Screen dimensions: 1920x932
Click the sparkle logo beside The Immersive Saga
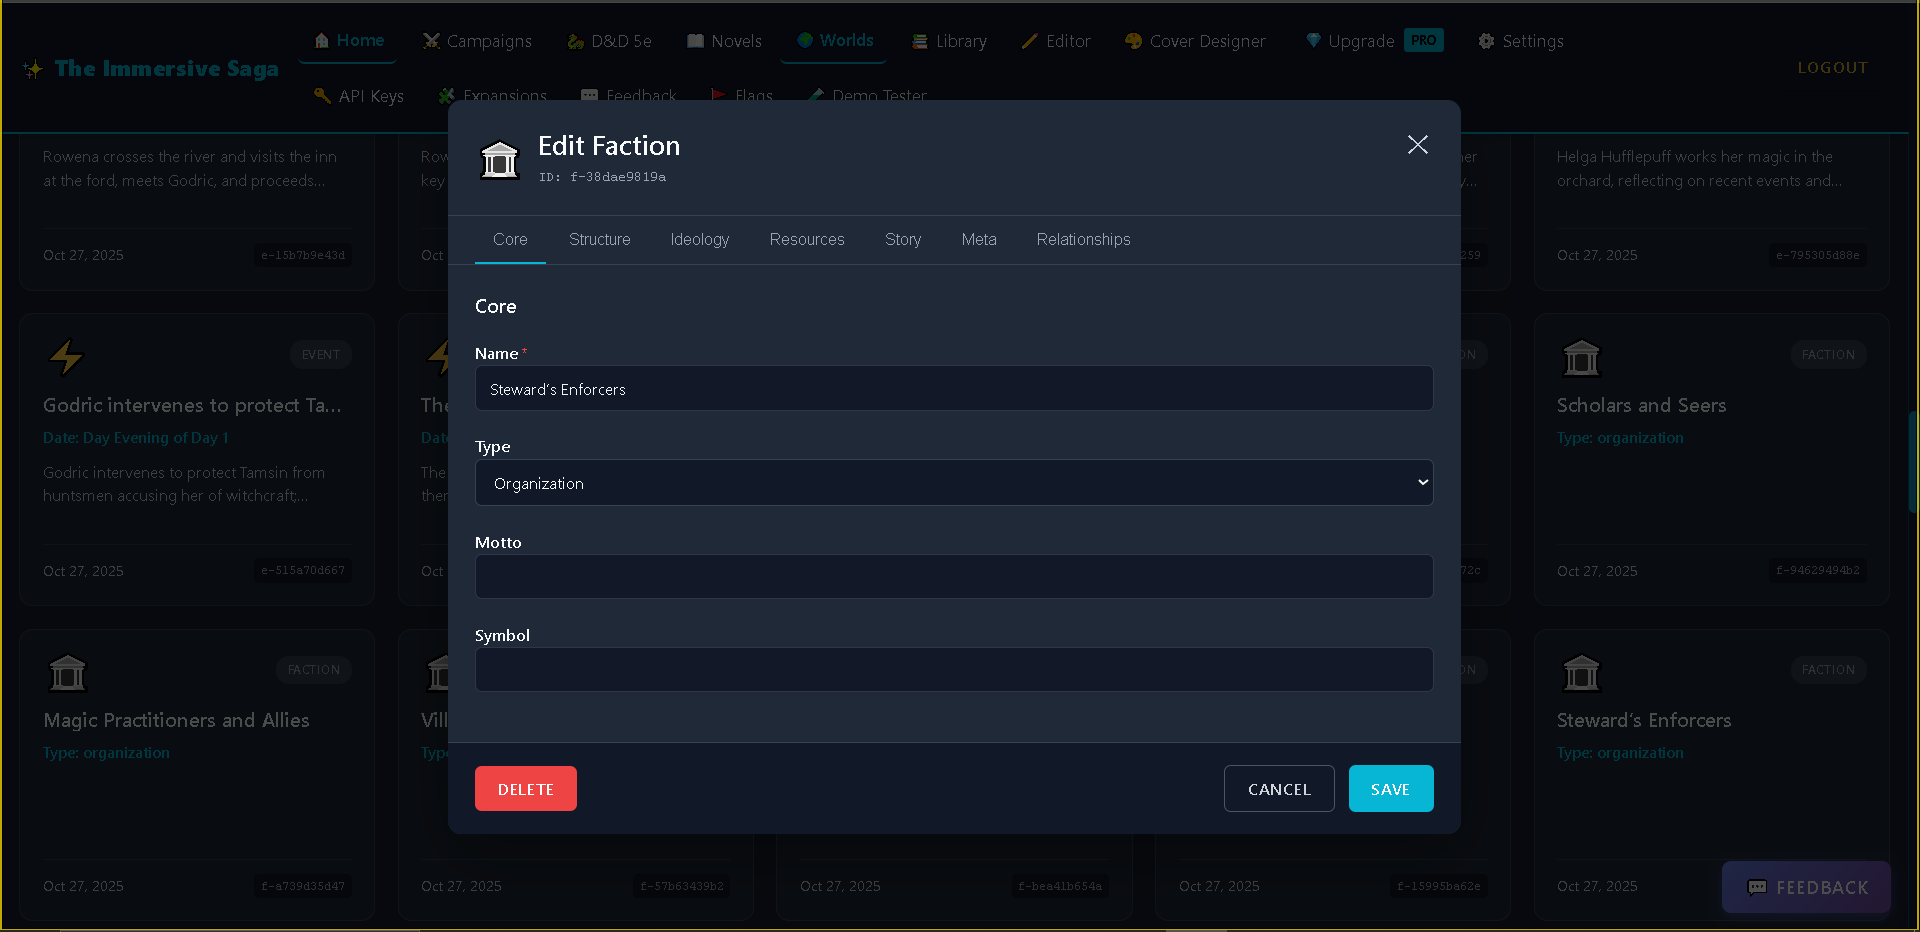[32, 68]
